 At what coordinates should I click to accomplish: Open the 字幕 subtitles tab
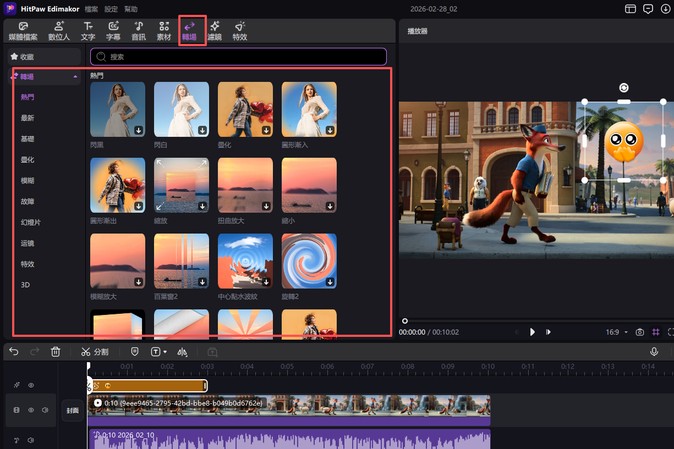coord(113,31)
